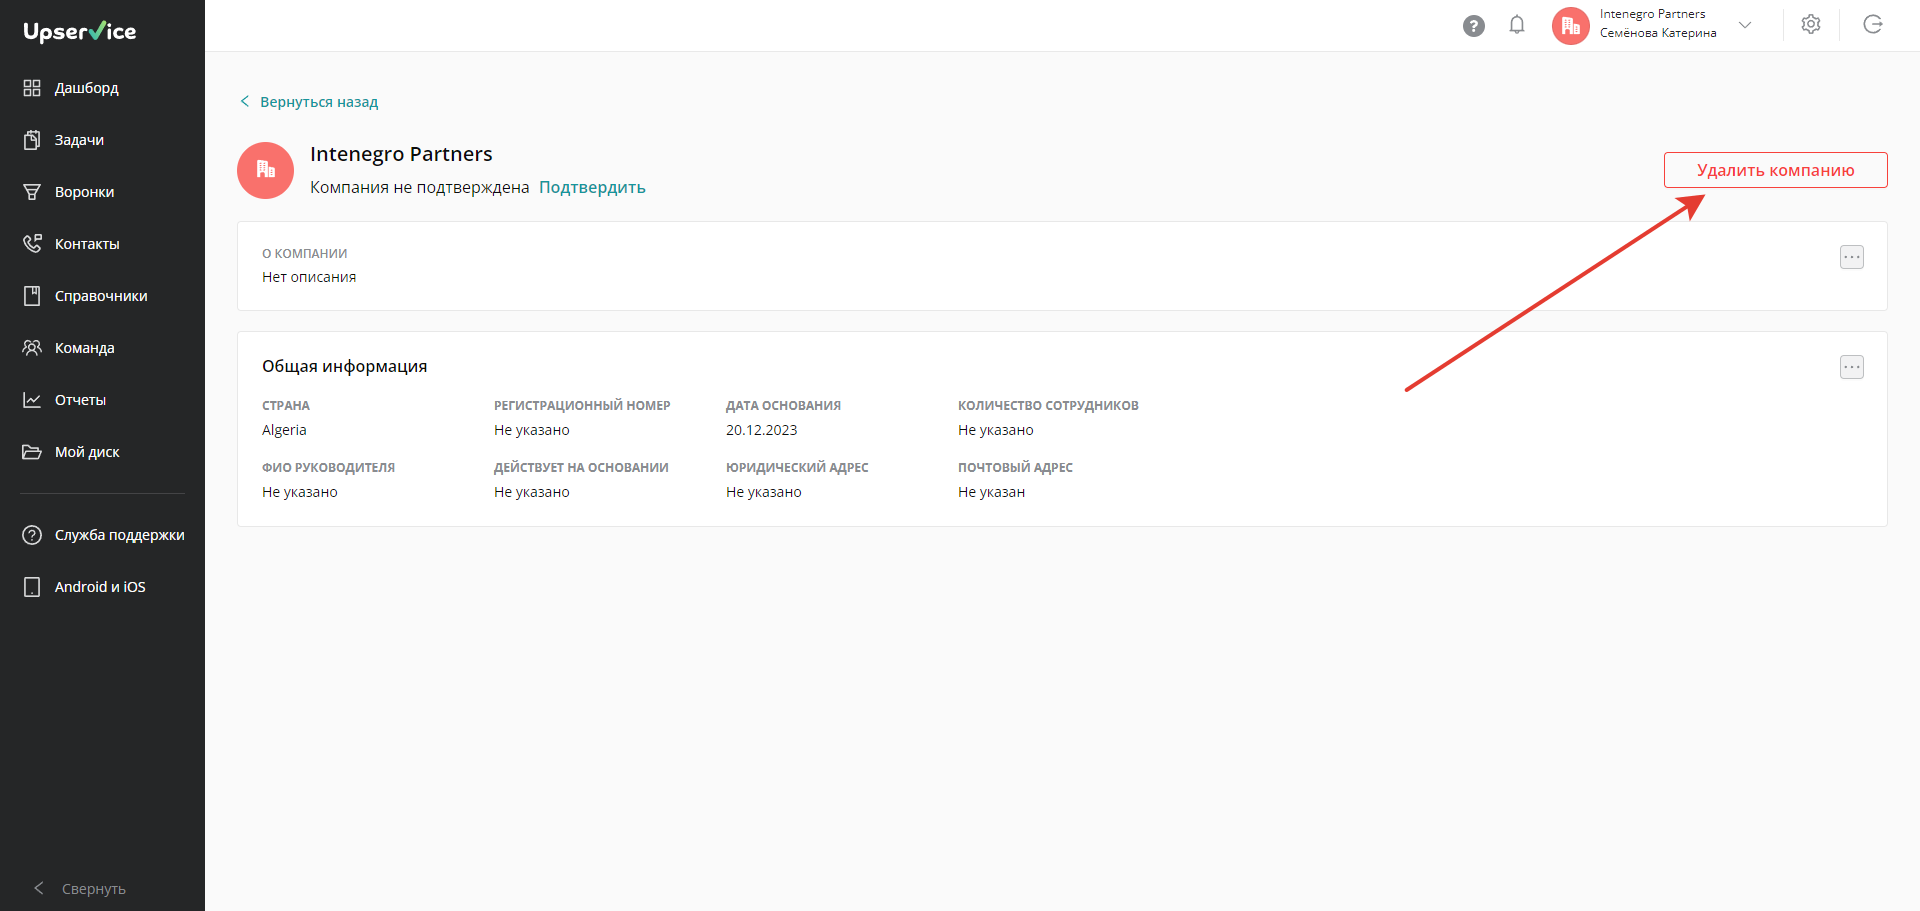Click the value under Регистрационный номер
Viewport: 1920px width, 911px height.
[532, 430]
